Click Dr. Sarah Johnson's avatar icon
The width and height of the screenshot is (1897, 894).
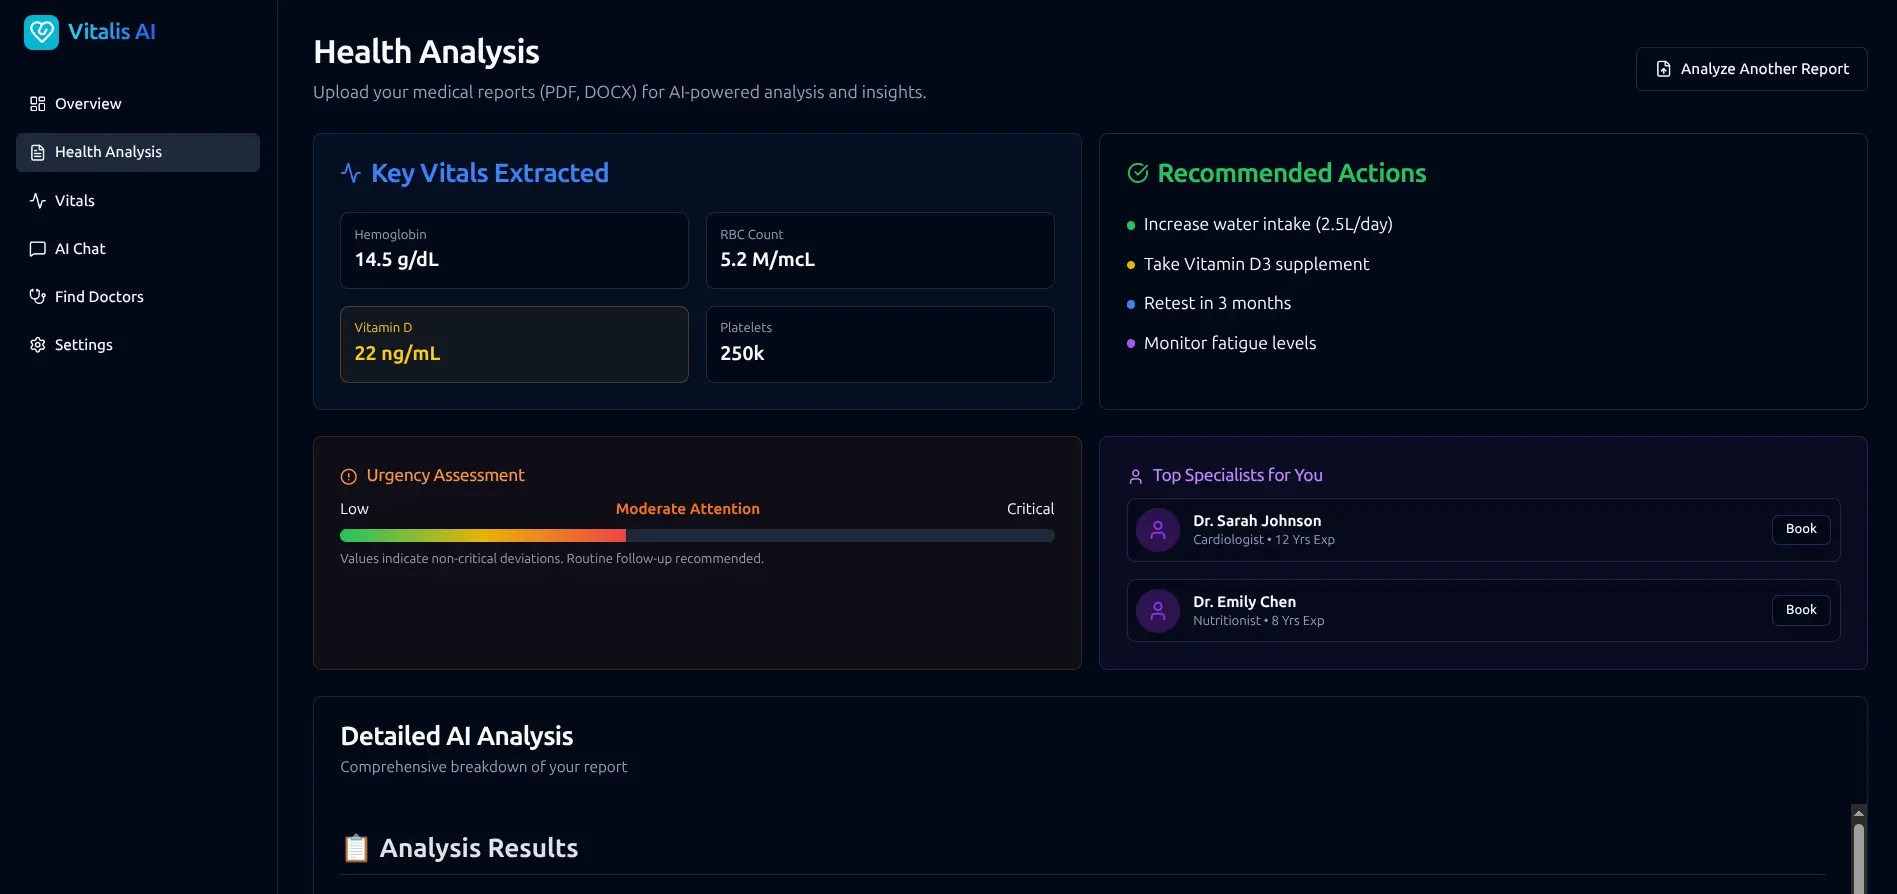point(1158,530)
